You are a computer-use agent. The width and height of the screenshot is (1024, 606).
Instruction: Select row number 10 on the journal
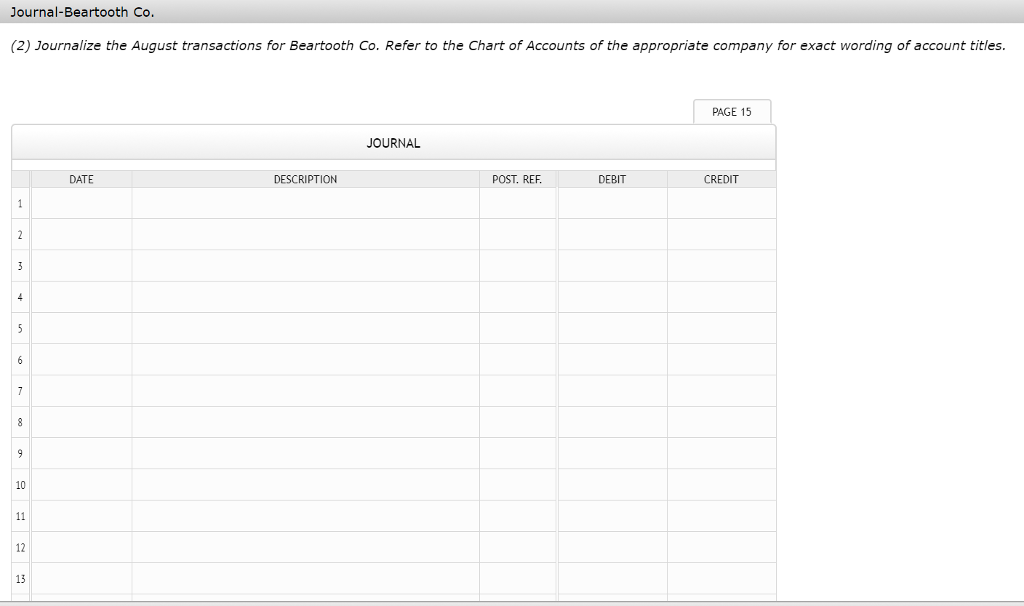click(21, 484)
